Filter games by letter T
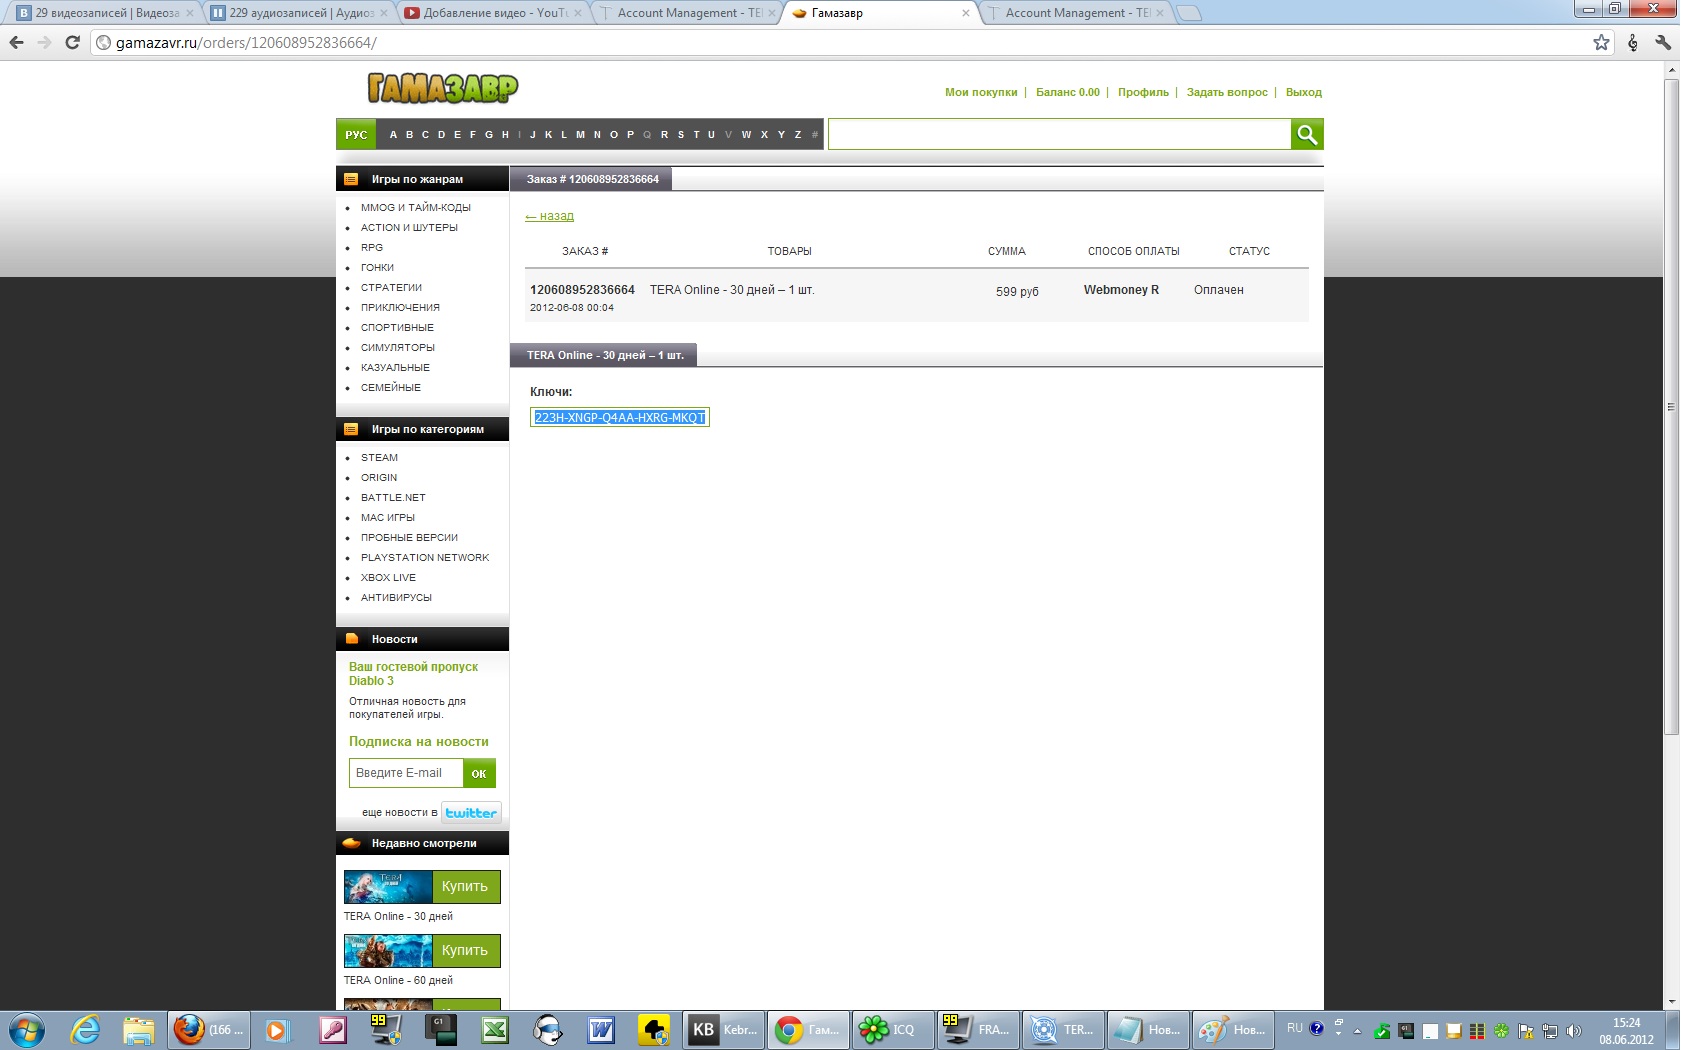Image resolution: width=1682 pixels, height=1050 pixels. 696,135
